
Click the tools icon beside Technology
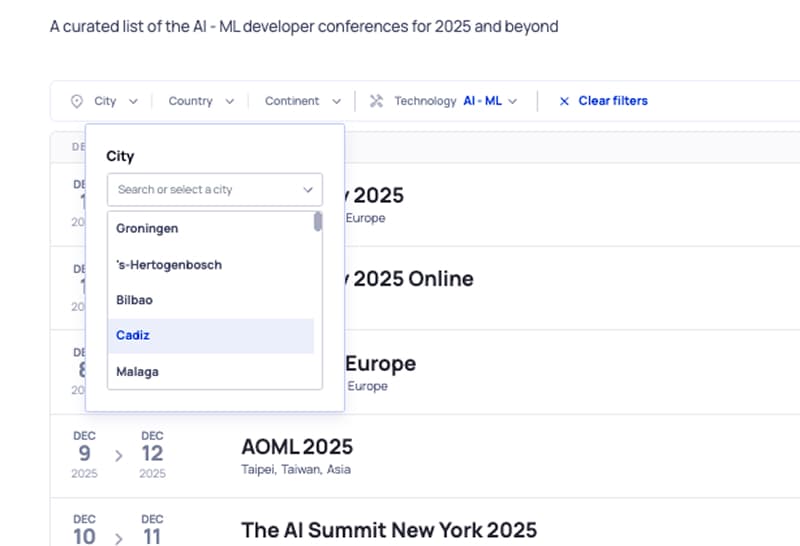377,101
